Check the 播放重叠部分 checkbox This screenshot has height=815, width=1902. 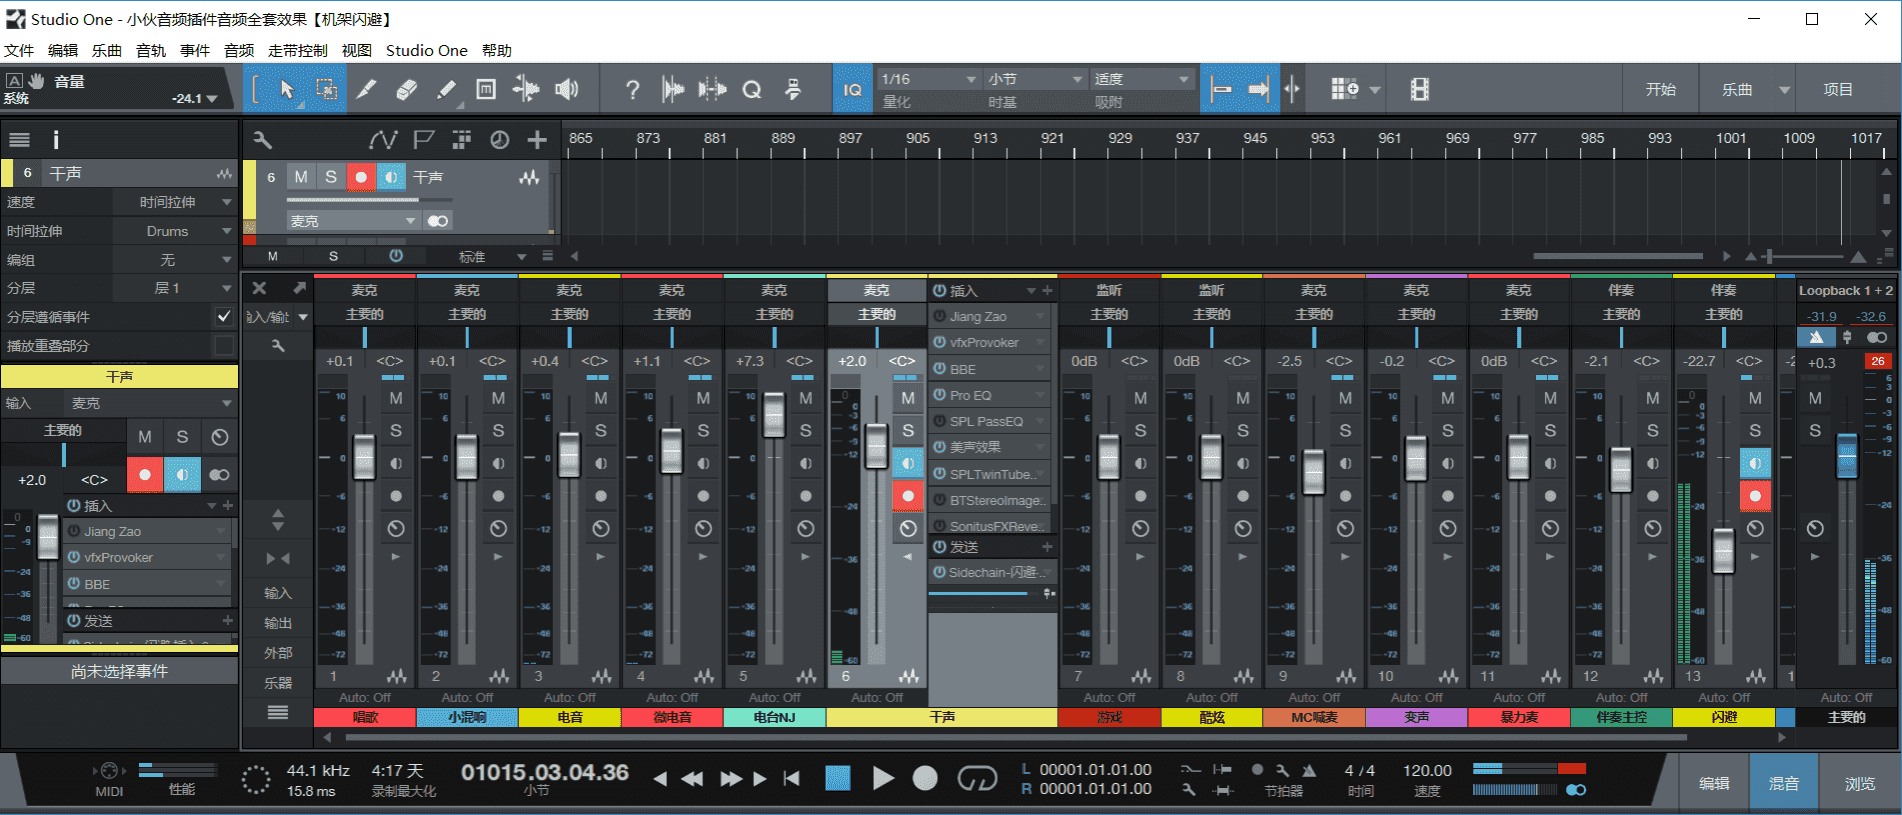(224, 345)
